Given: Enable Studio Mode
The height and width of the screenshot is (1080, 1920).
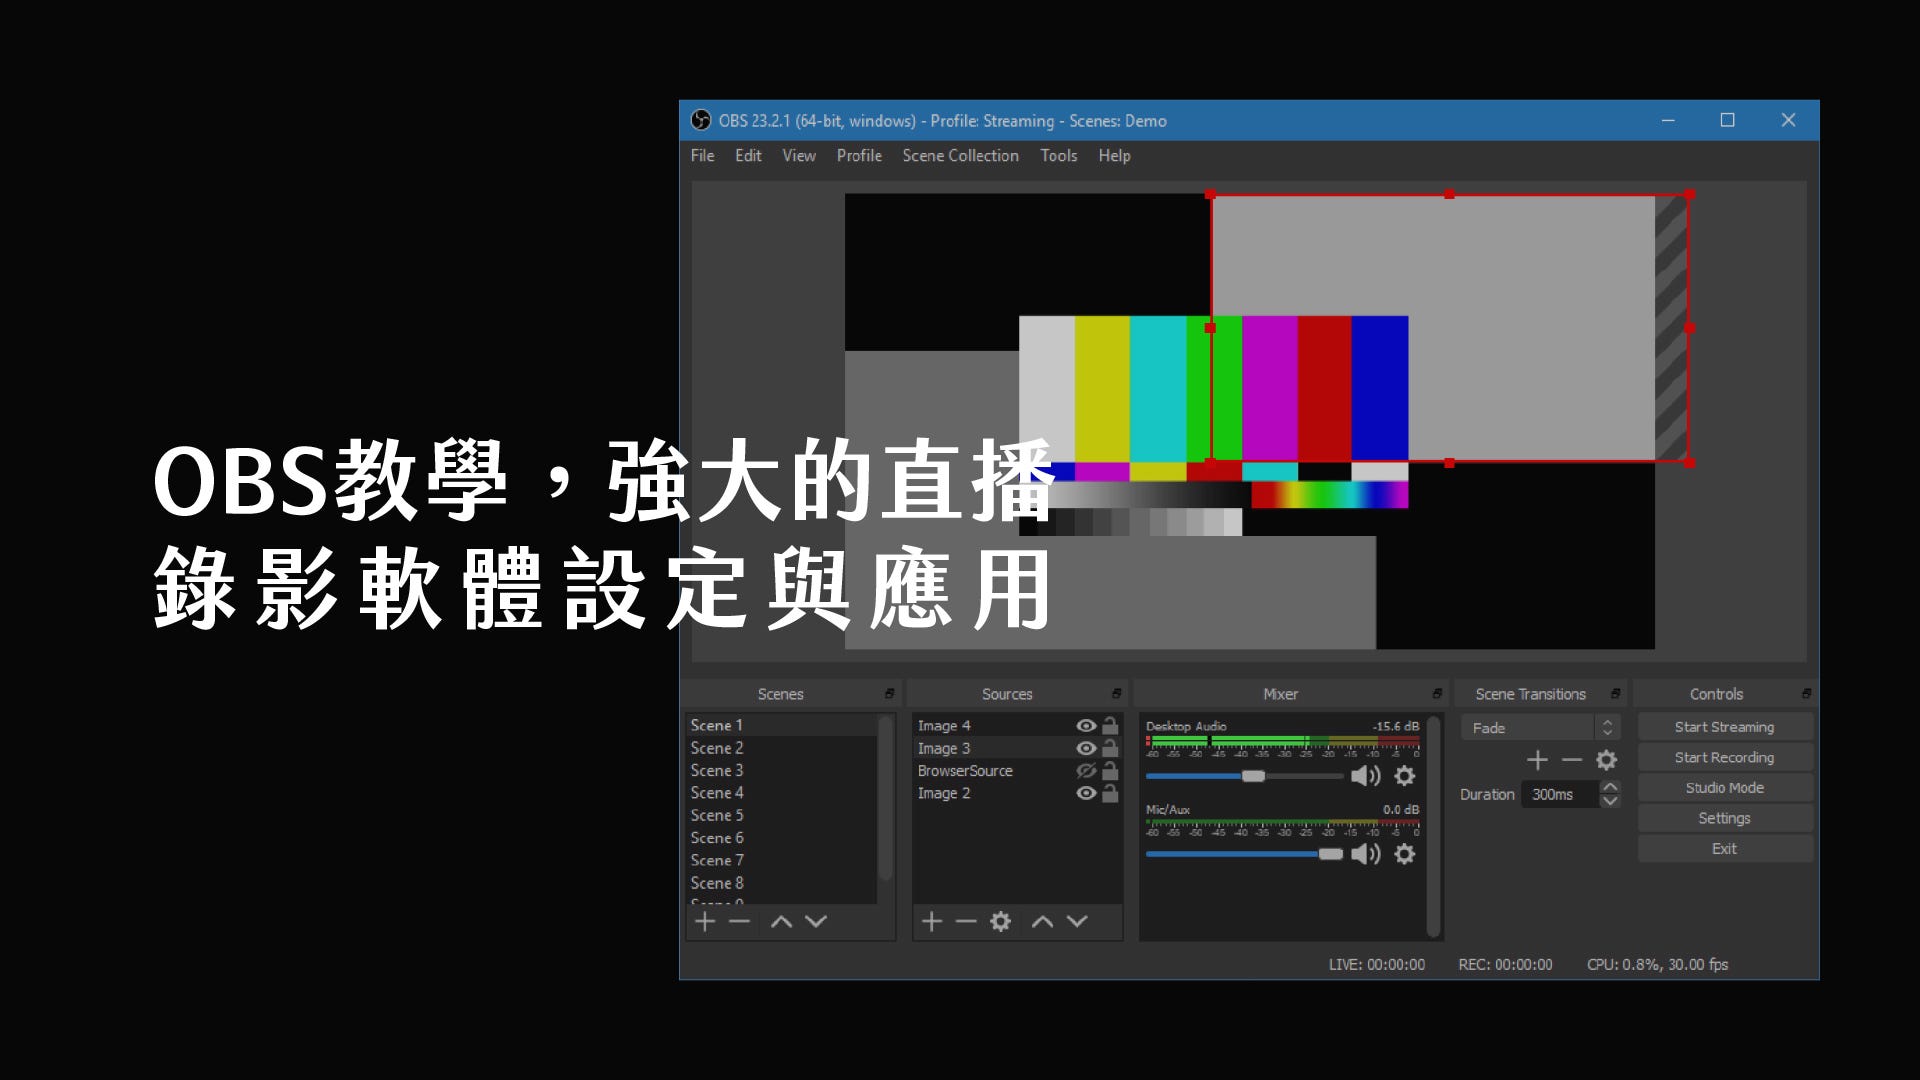Looking at the screenshot, I should click(1725, 788).
